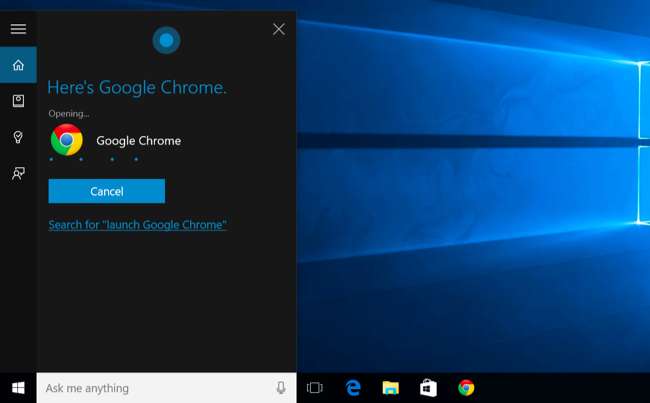Open Task View on the taskbar

315,388
